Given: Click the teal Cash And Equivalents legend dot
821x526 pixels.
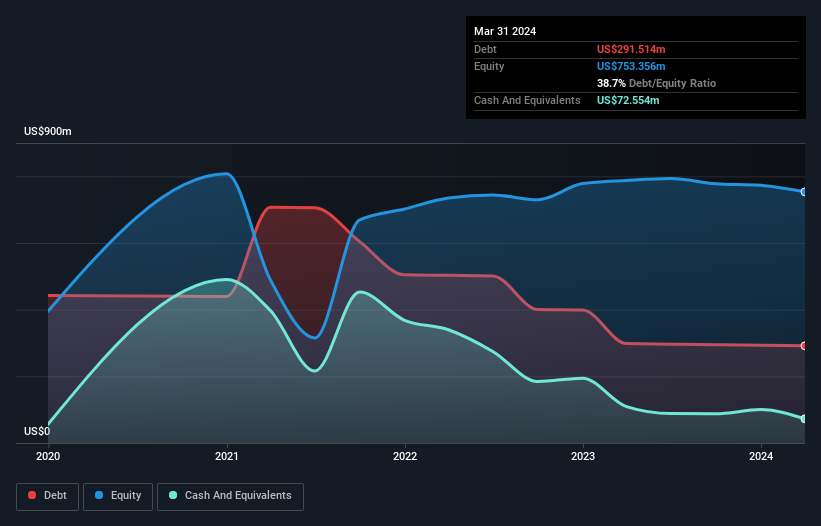Looking at the screenshot, I should click(173, 495).
